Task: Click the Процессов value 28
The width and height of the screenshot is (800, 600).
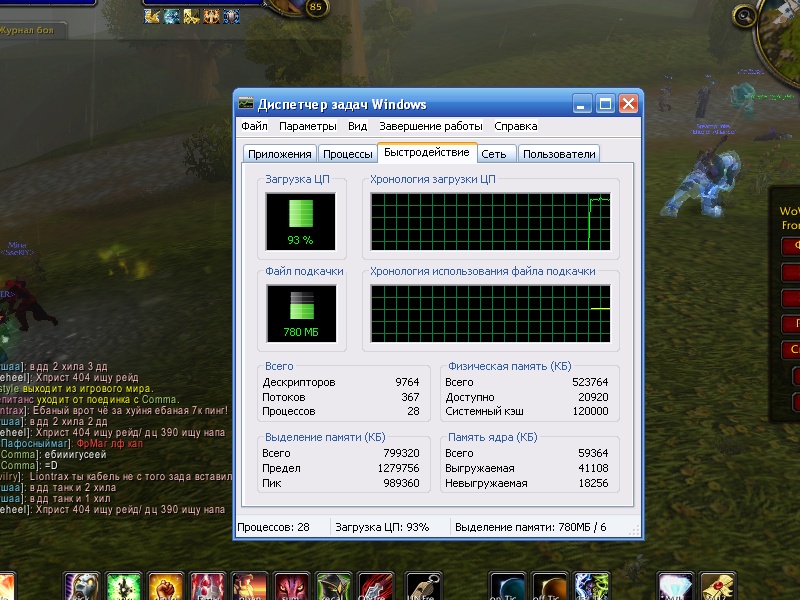Action: click(413, 411)
